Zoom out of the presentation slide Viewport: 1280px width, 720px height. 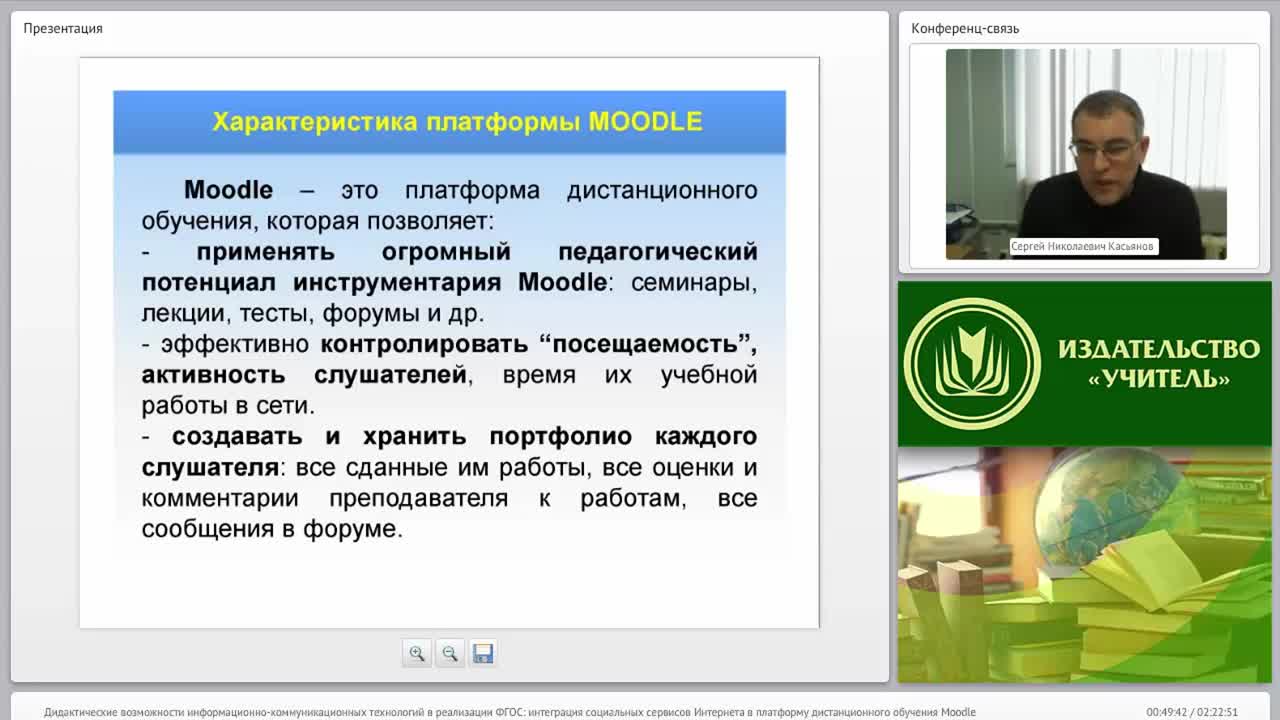(449, 653)
